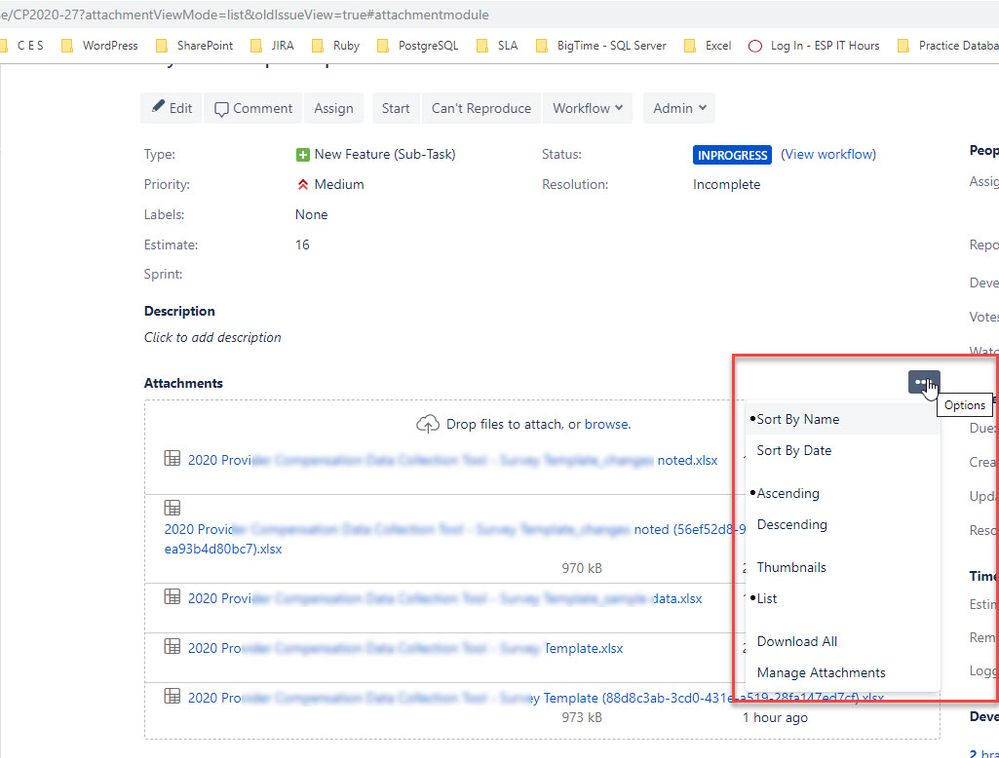Open the Practice Database bookmark folder
The image size is (999, 758).
point(948,46)
